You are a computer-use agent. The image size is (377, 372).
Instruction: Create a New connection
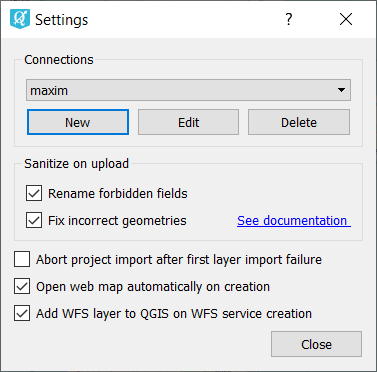(78, 122)
